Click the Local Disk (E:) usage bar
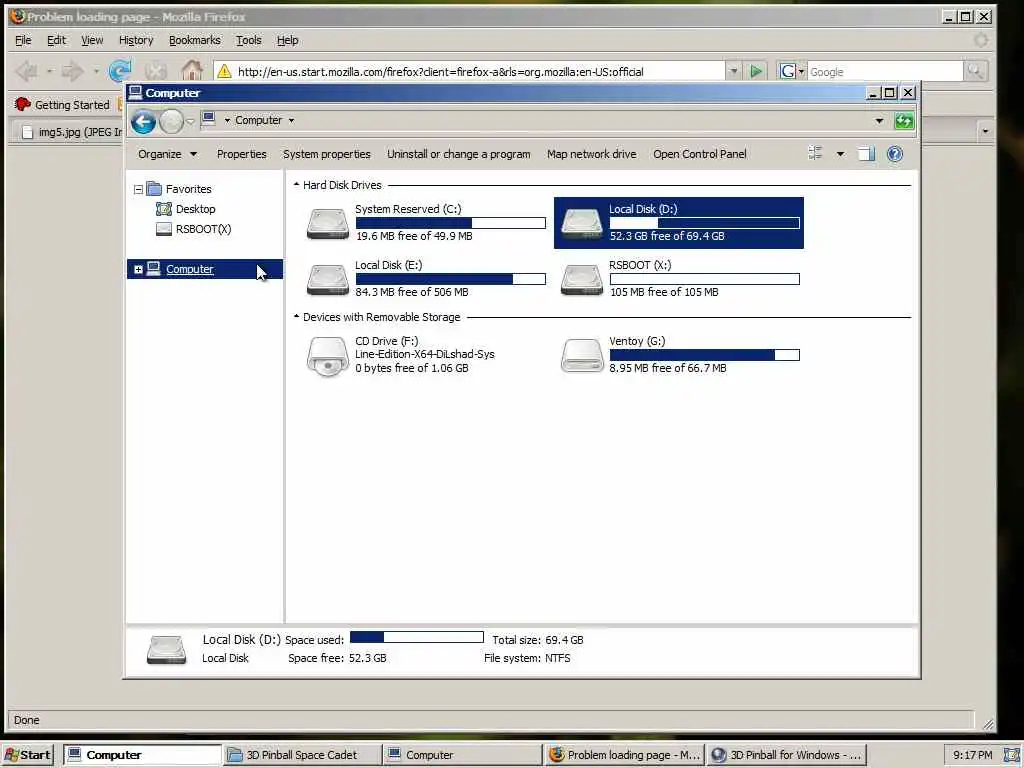Viewport: 1024px width, 768px height. [451, 280]
